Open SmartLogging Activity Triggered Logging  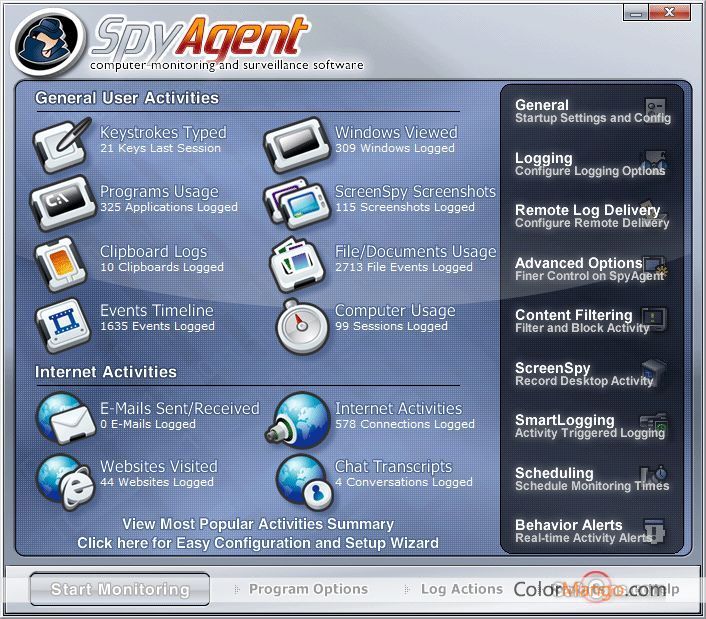coord(591,426)
